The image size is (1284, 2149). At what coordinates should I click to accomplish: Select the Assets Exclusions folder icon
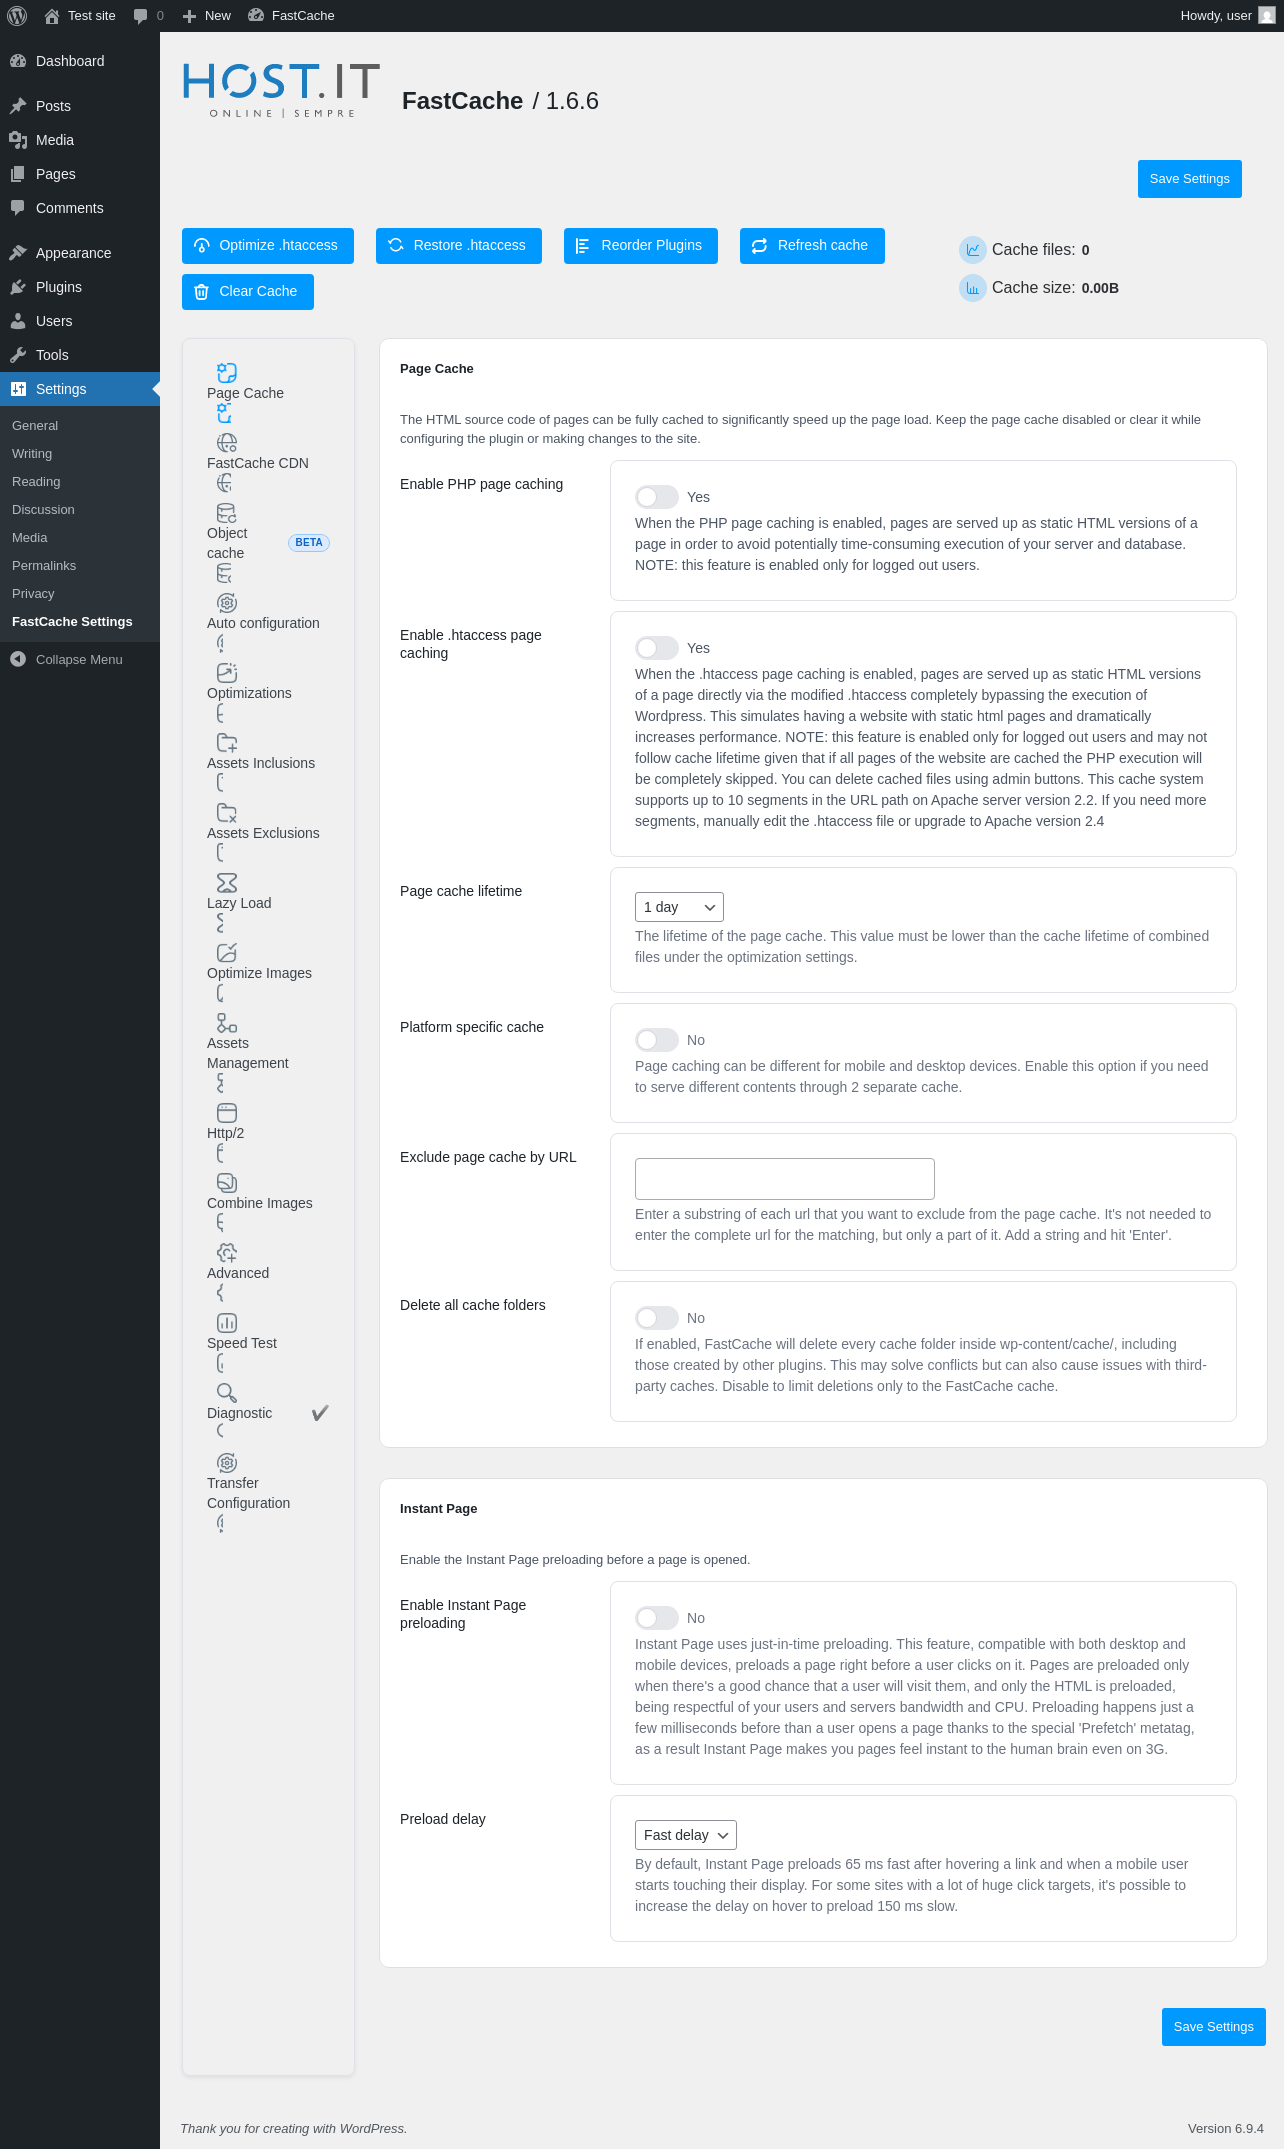(x=227, y=812)
